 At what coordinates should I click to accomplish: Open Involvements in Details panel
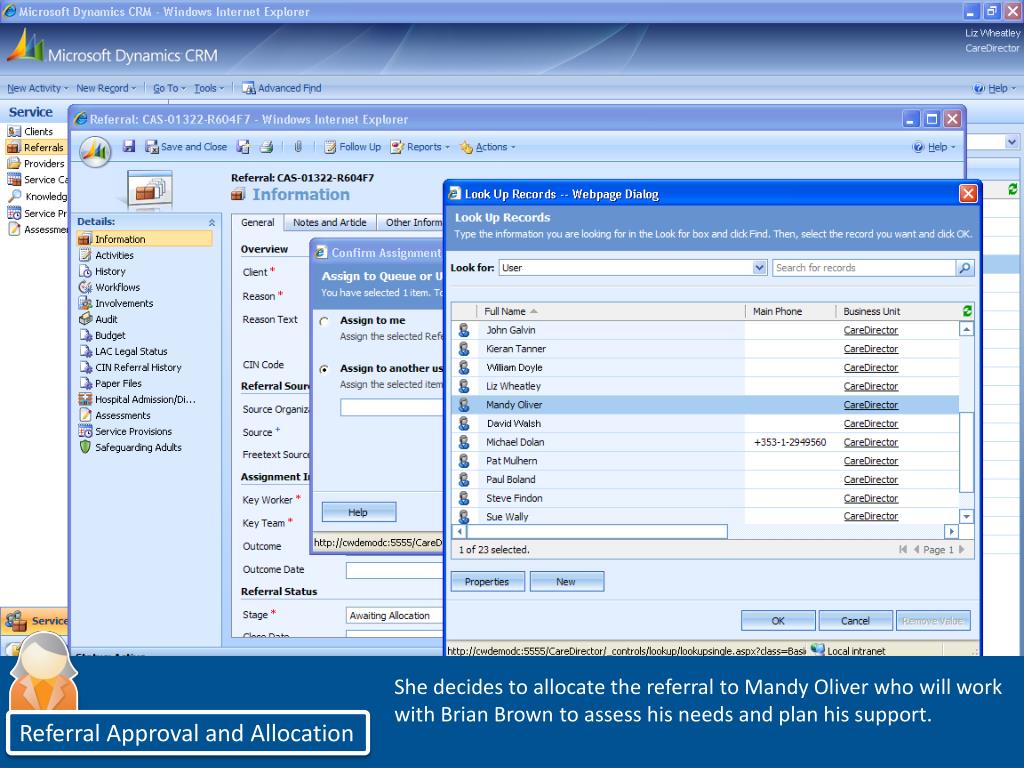123,303
